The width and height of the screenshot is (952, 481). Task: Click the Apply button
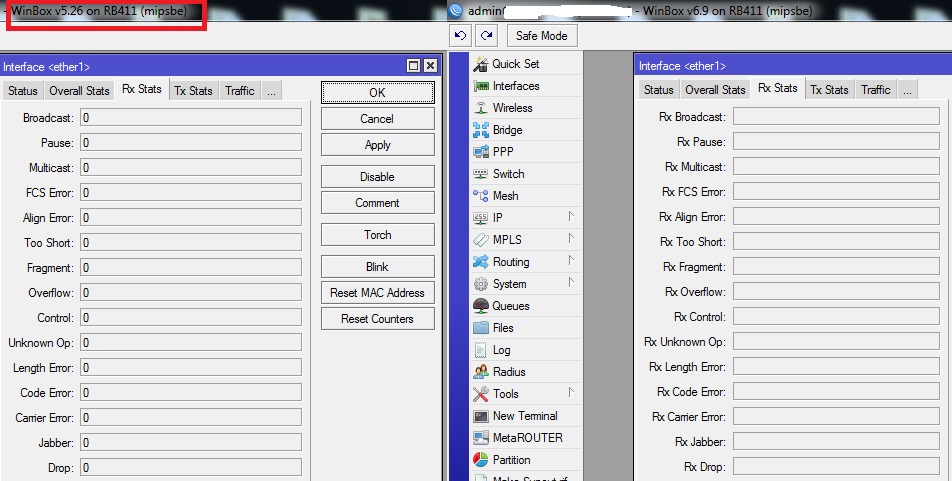378,145
